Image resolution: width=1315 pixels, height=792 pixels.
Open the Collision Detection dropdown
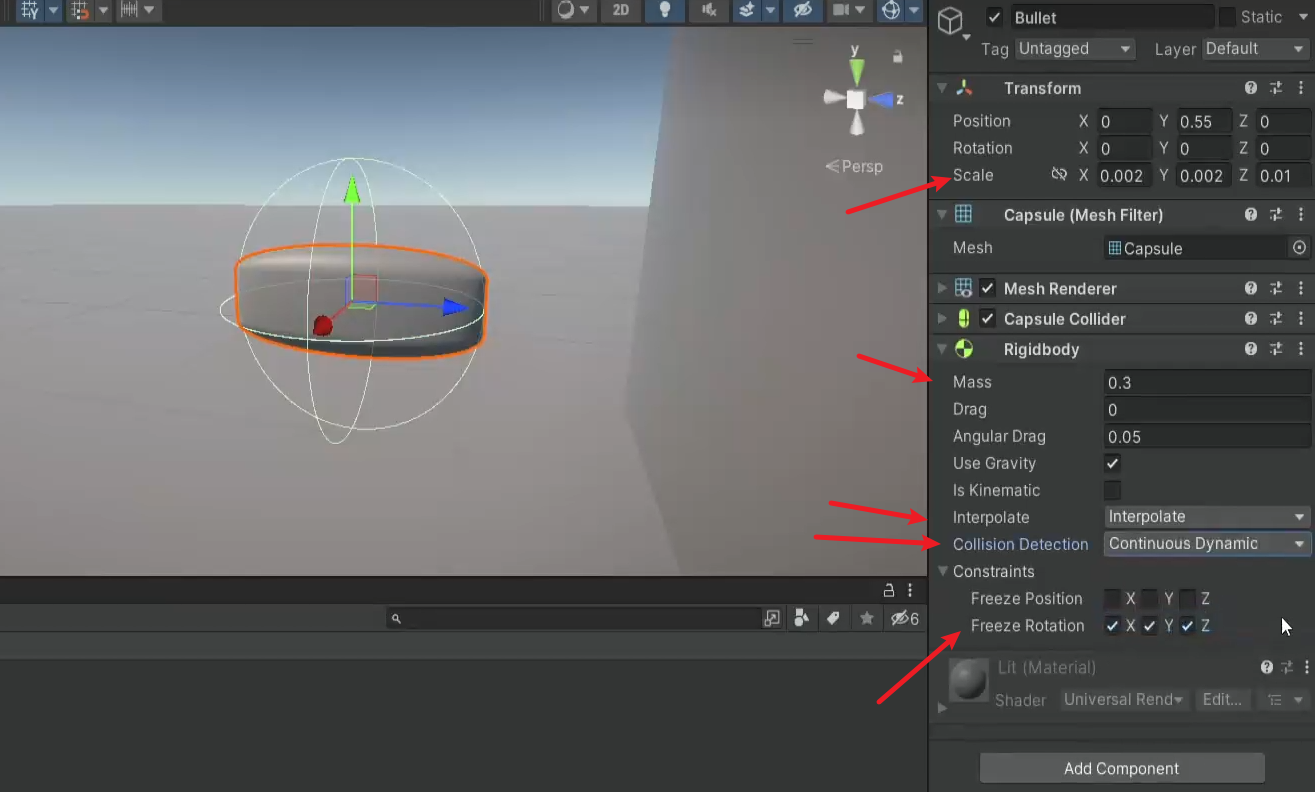[1205, 543]
